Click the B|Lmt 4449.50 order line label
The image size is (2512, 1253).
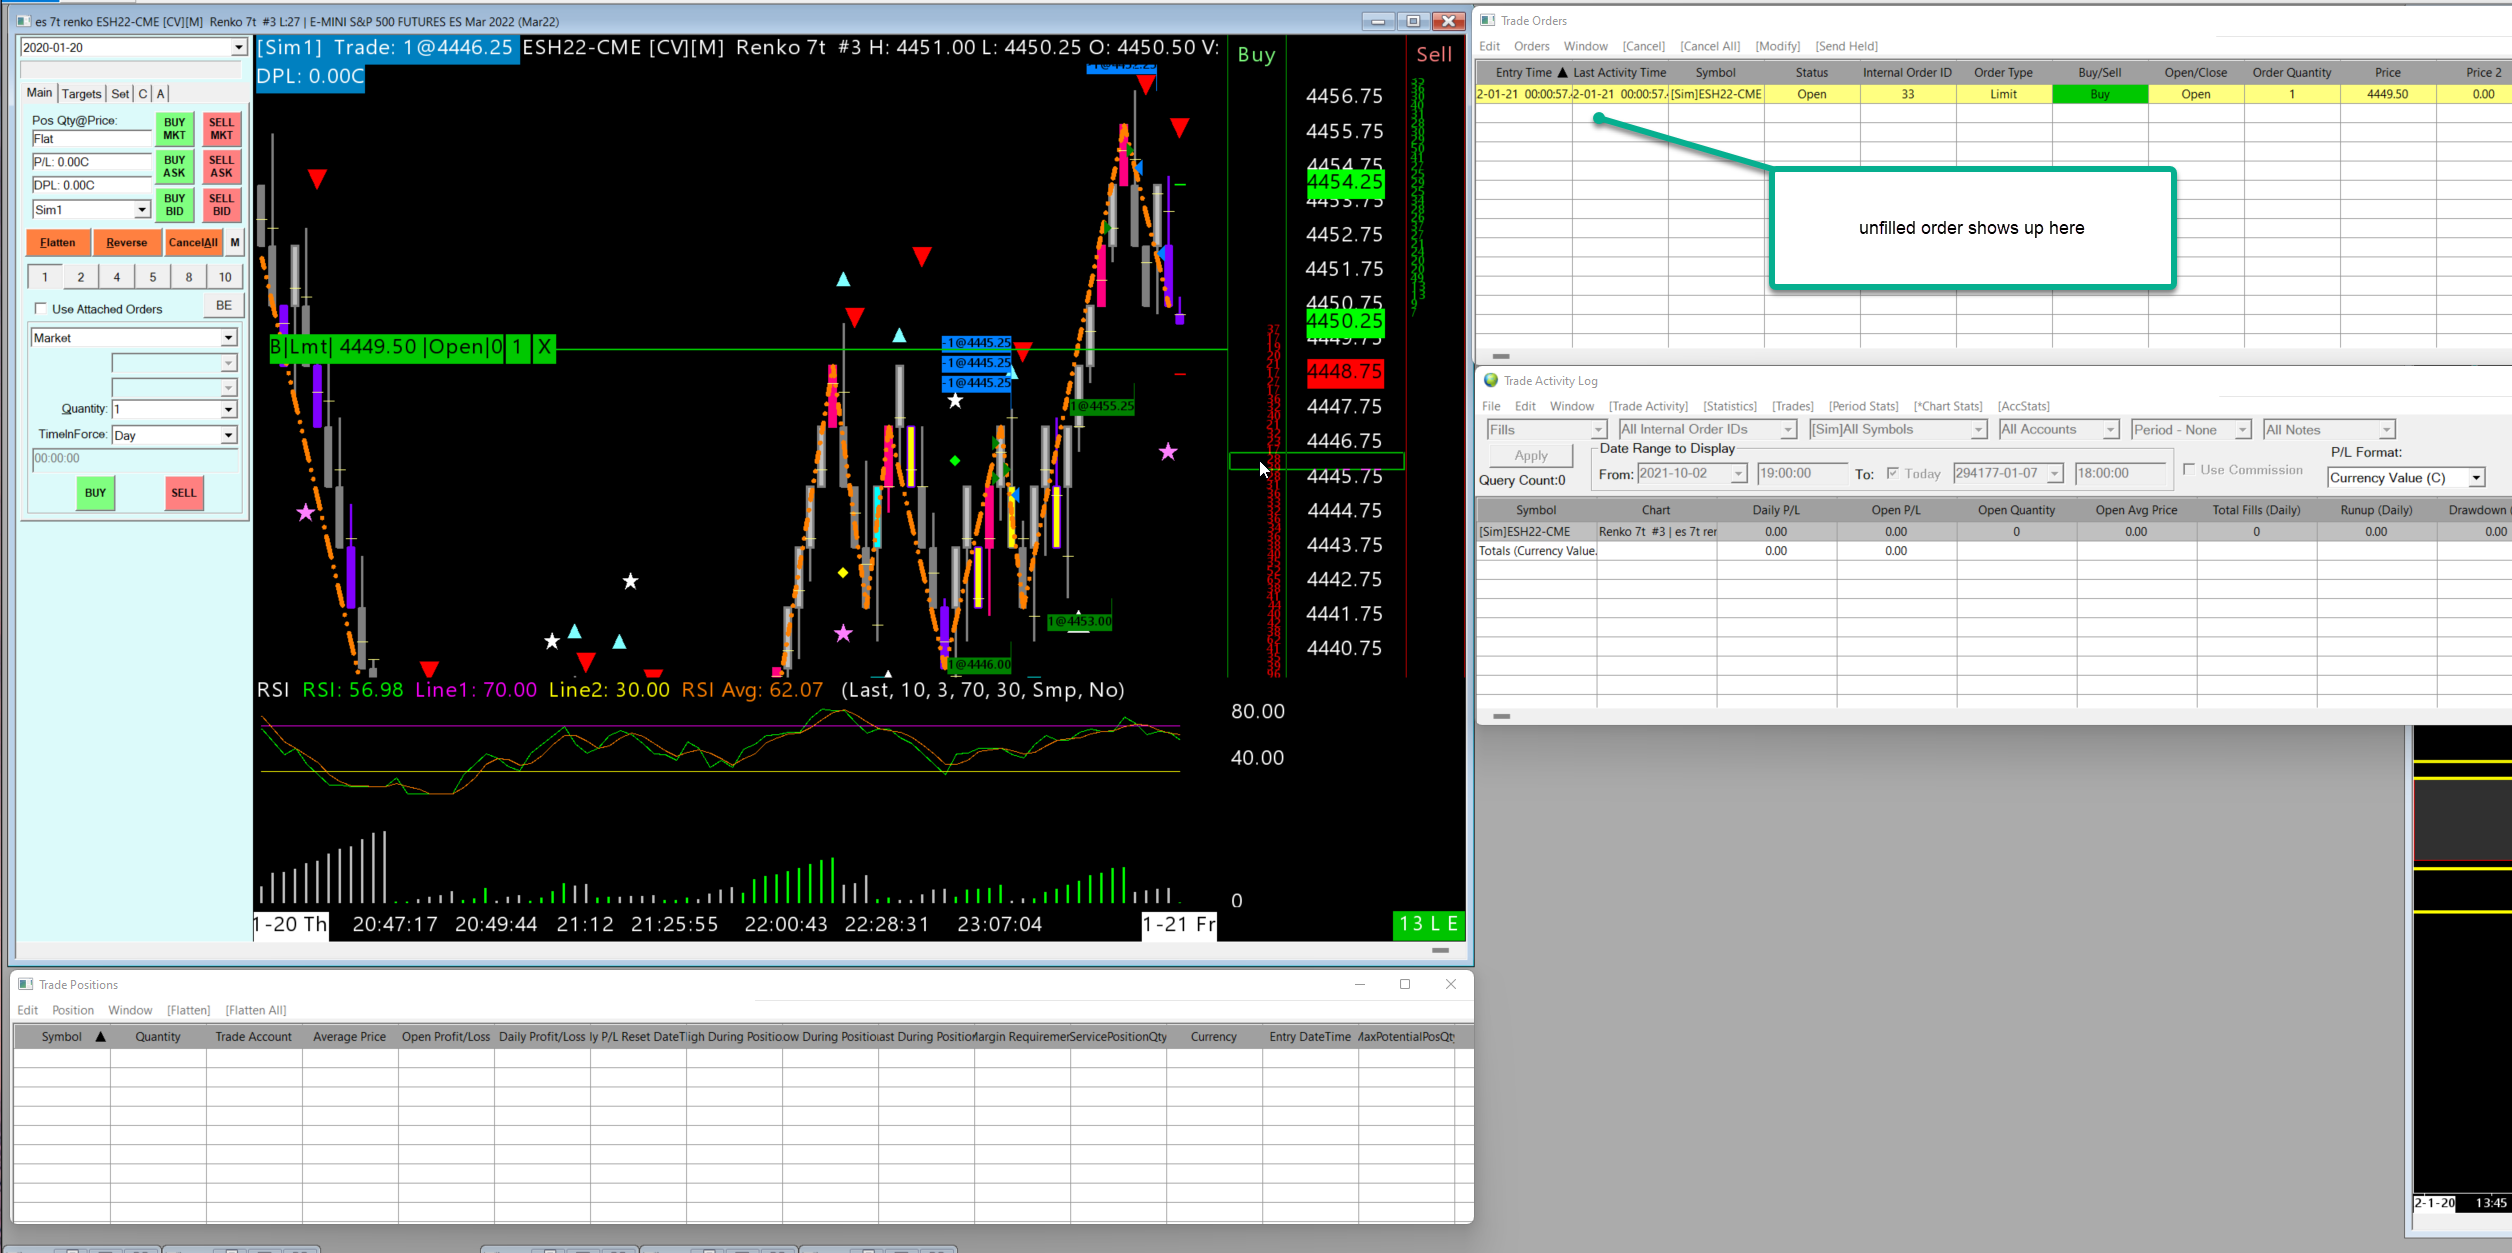pos(386,347)
